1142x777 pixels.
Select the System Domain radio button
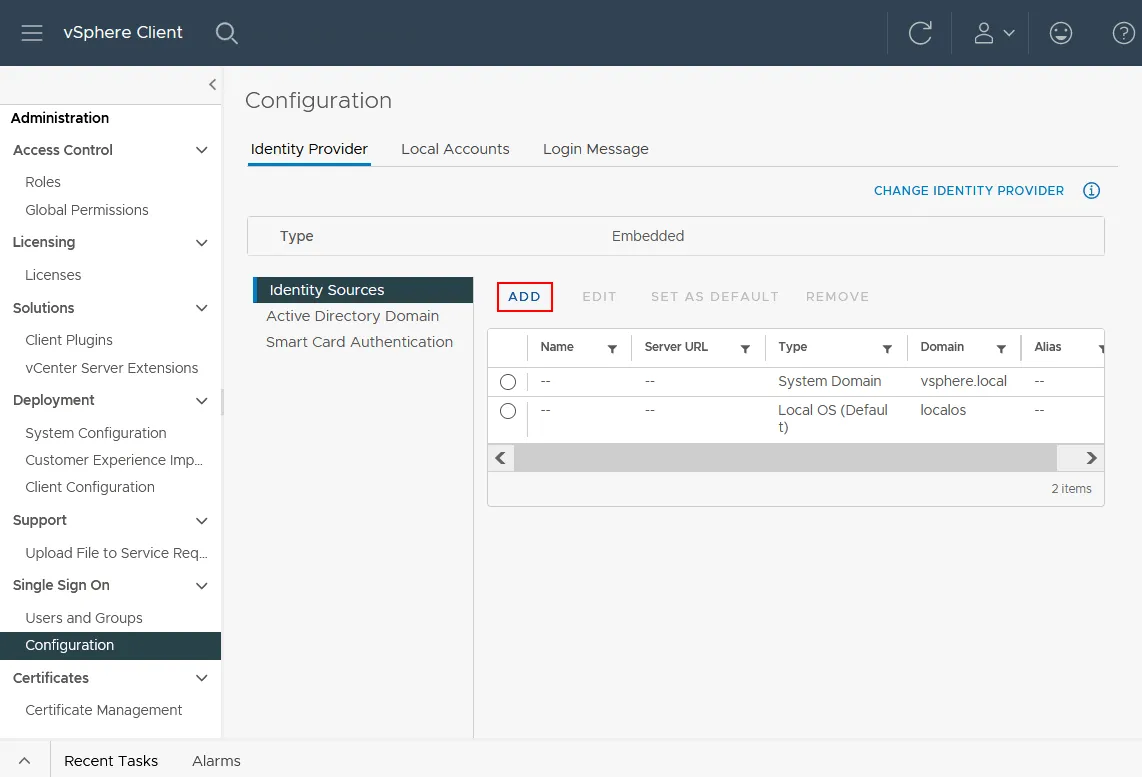[x=508, y=382]
